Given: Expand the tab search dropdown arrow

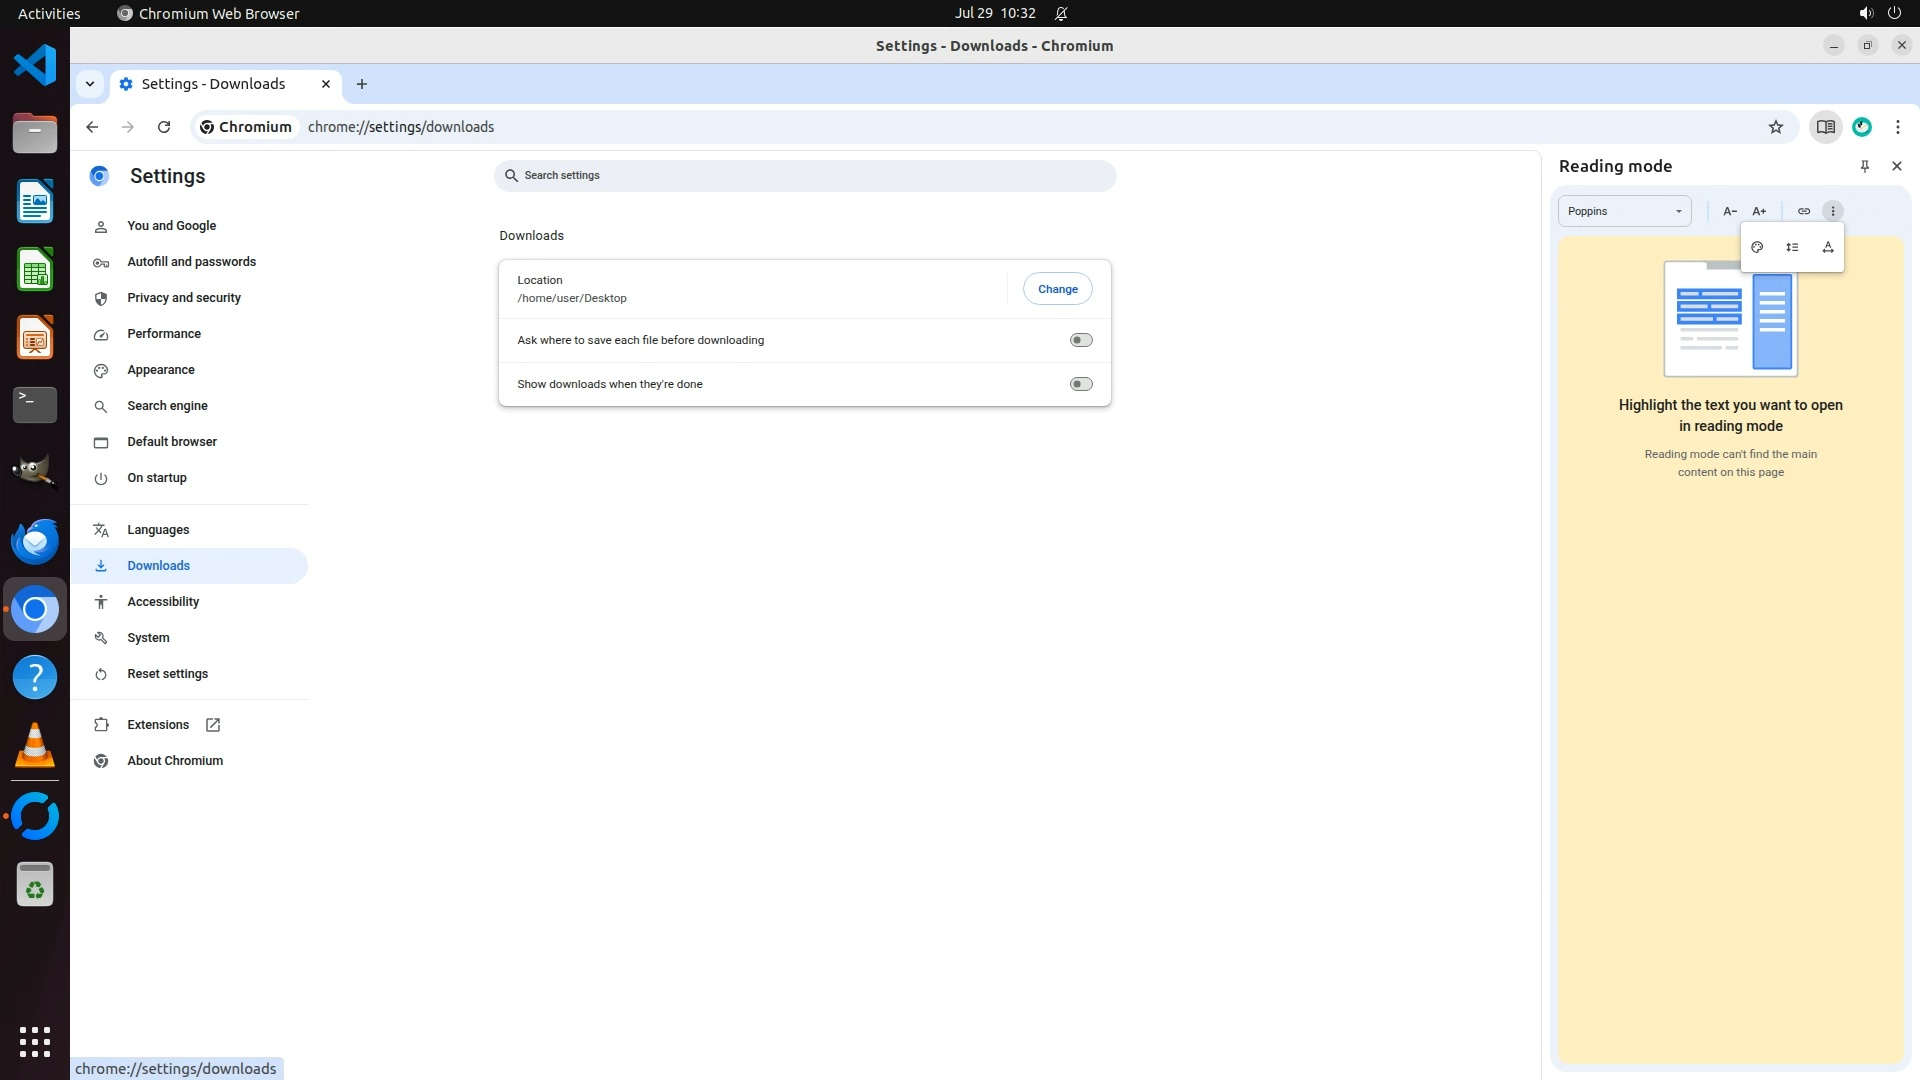Looking at the screenshot, I should click(90, 84).
